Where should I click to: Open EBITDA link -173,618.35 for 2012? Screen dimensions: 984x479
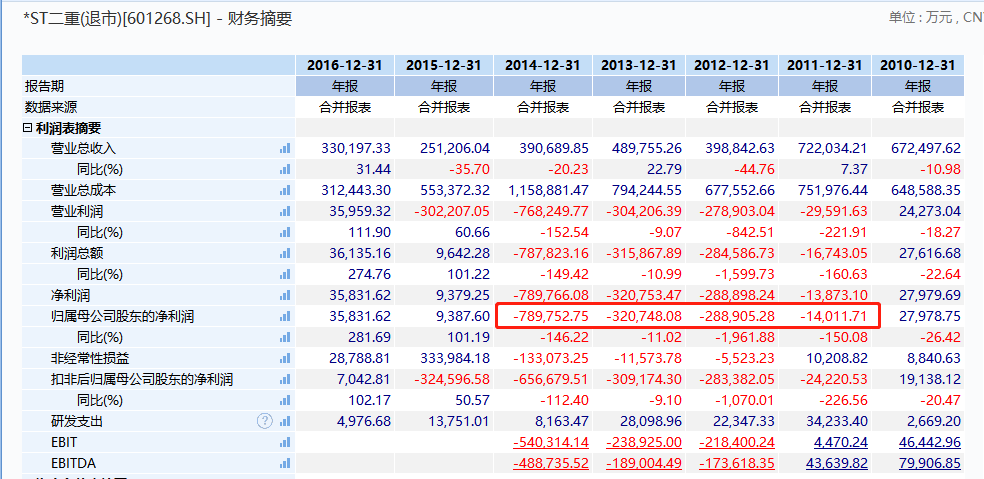coord(737,463)
